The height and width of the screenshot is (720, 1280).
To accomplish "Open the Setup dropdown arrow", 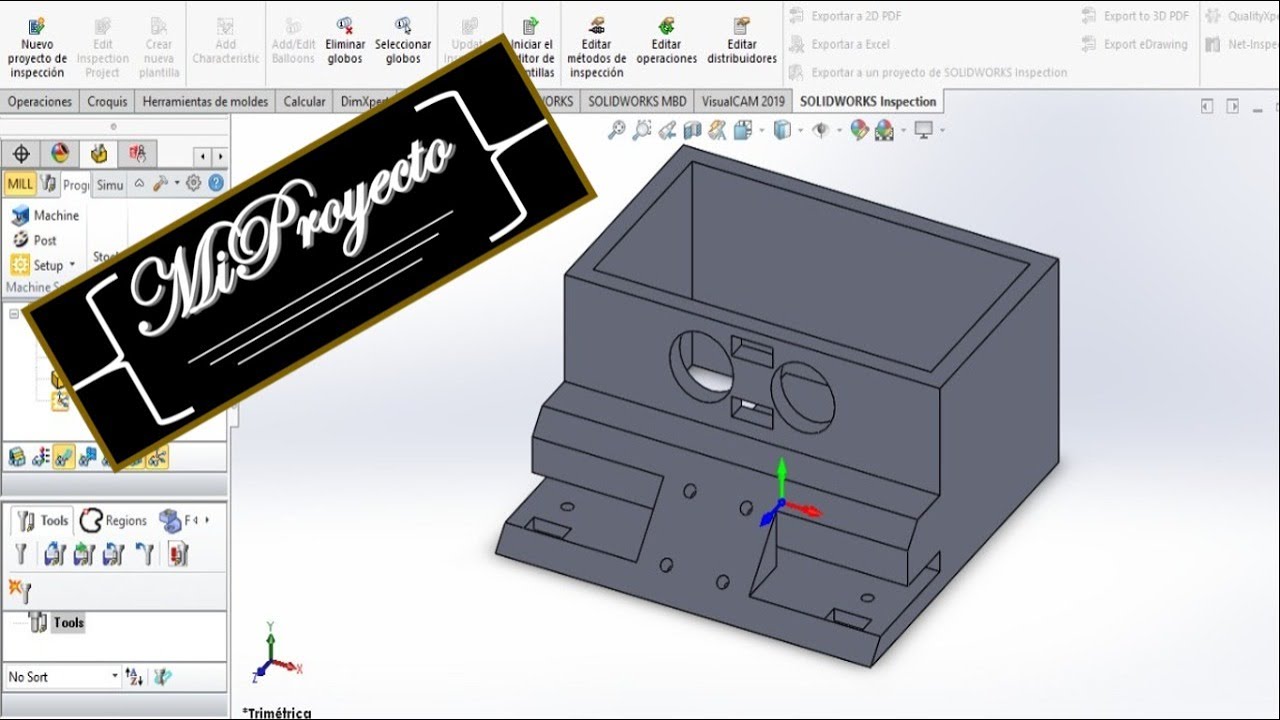I will click(x=72, y=265).
